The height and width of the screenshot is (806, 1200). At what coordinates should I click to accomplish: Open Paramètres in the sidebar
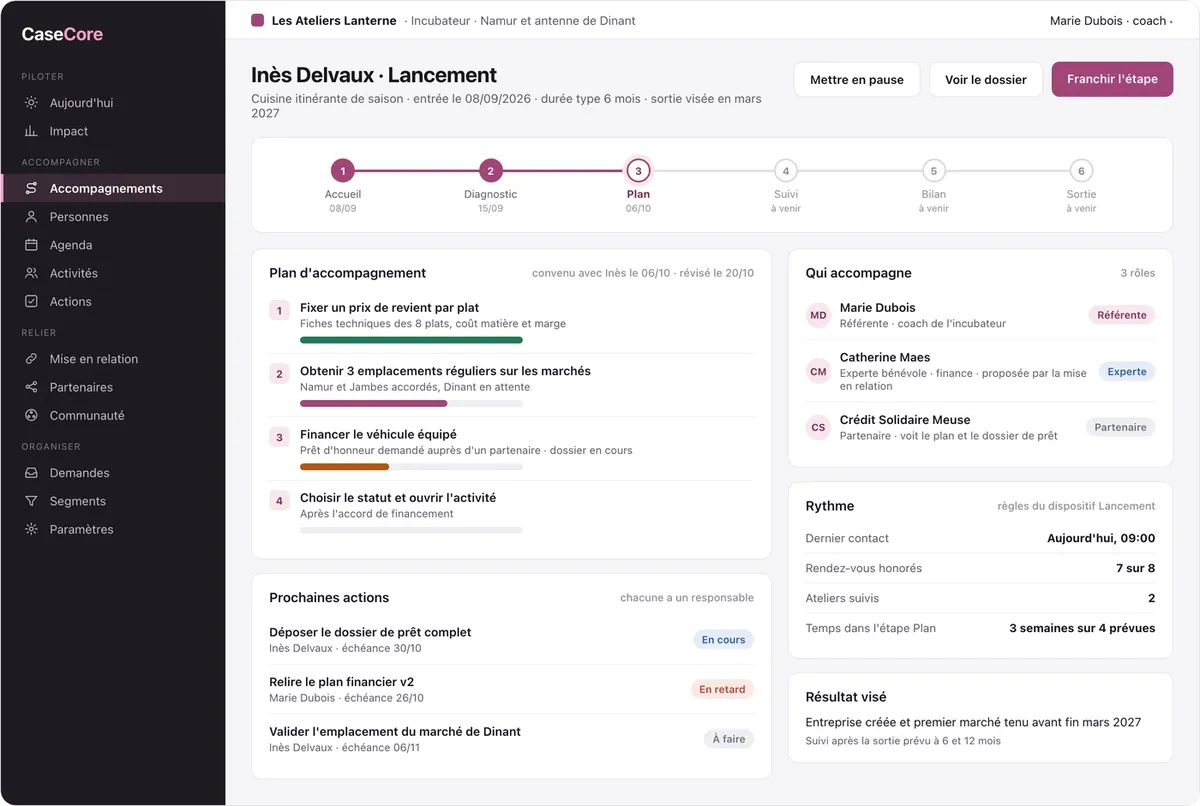point(113,529)
